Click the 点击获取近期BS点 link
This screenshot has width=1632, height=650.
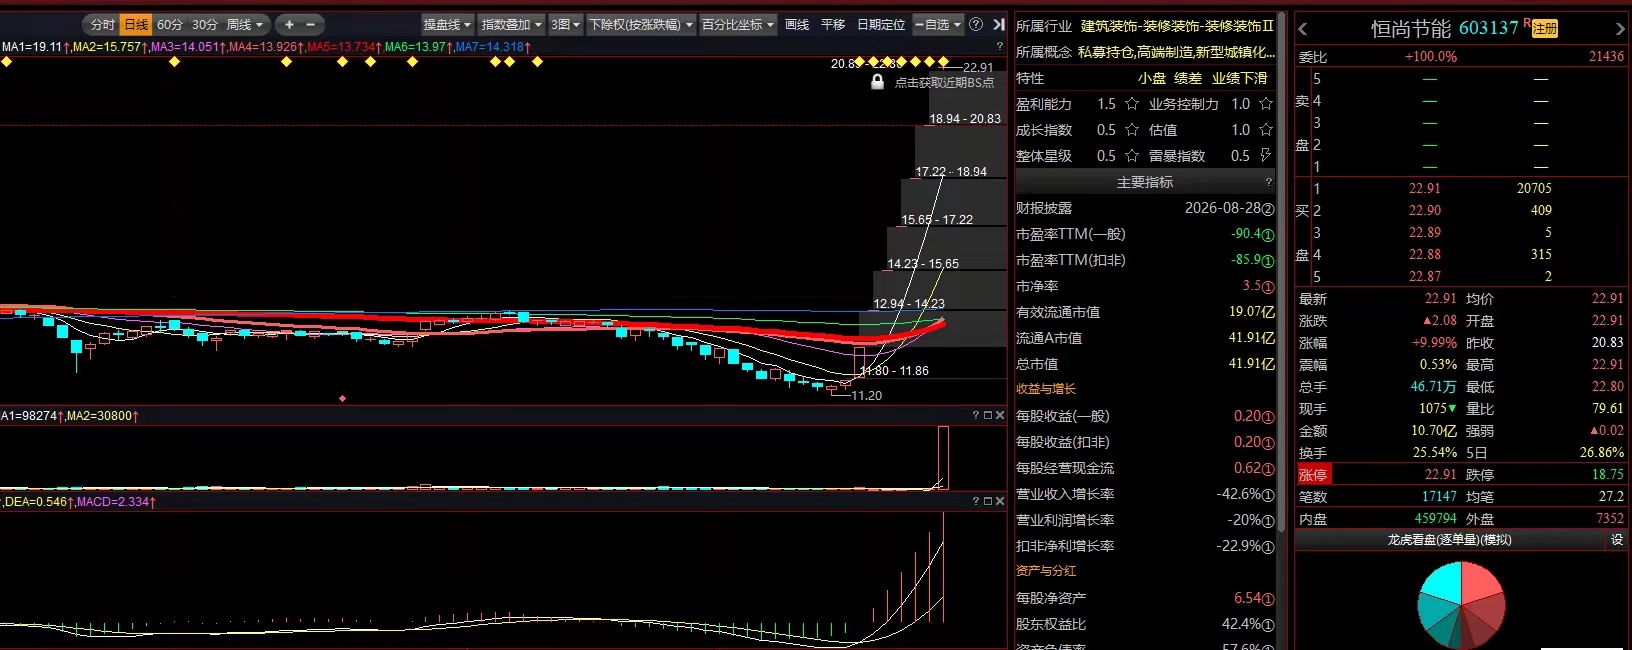(x=944, y=83)
